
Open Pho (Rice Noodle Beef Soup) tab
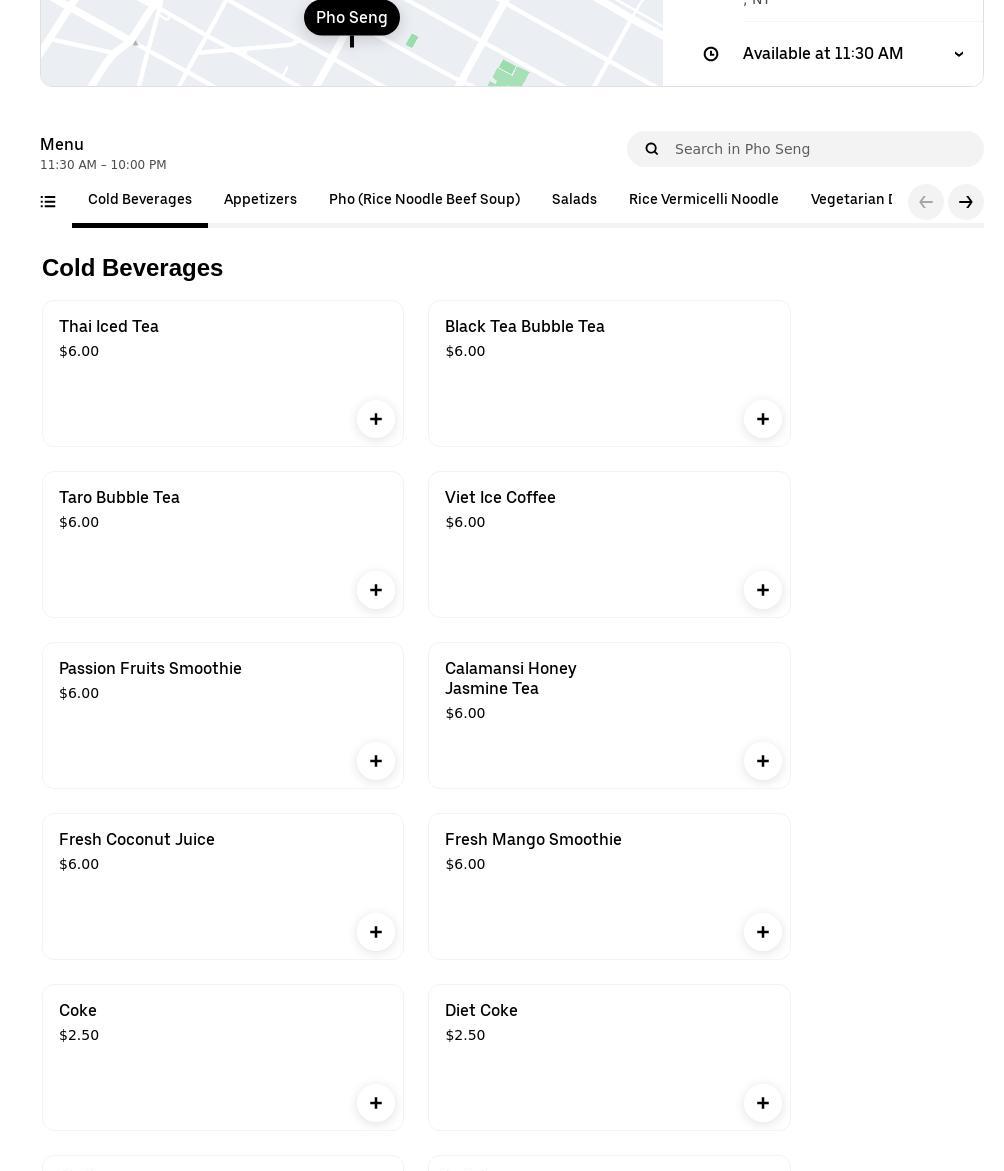coord(424,200)
